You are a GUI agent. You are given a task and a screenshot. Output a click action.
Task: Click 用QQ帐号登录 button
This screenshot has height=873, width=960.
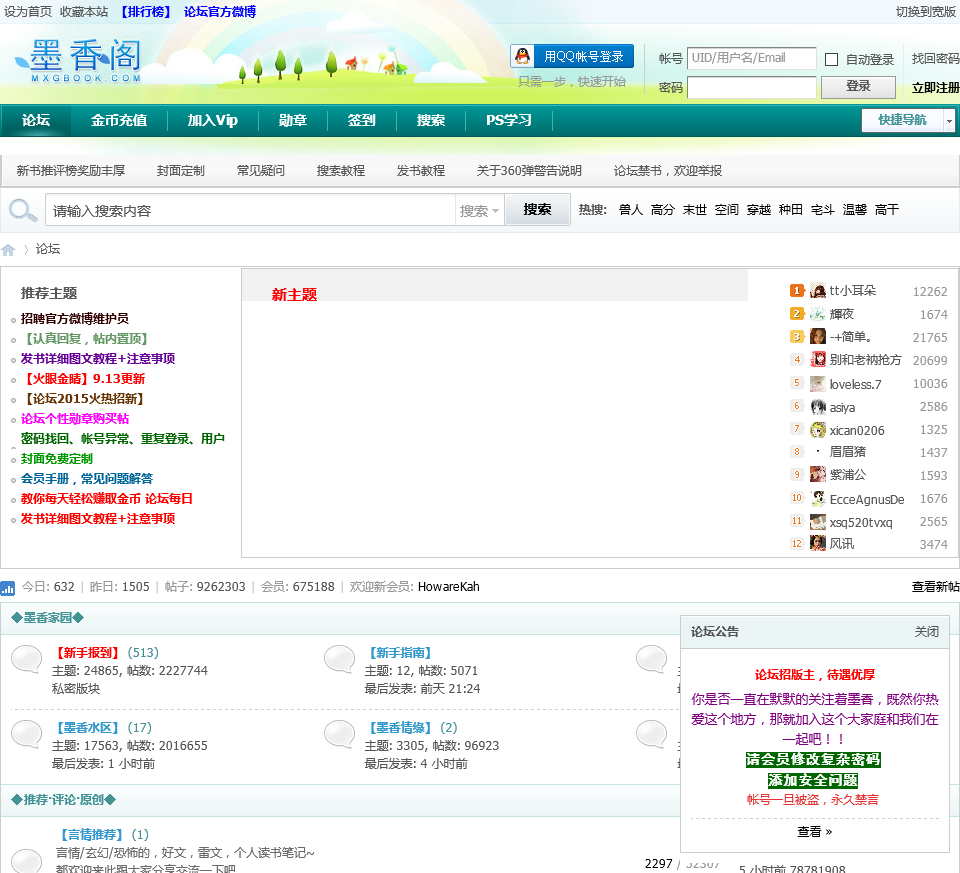(572, 56)
